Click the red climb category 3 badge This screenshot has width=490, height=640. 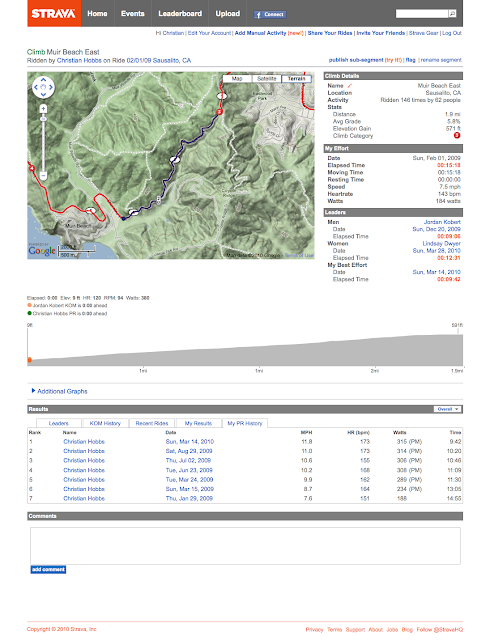pyautogui.click(x=457, y=136)
